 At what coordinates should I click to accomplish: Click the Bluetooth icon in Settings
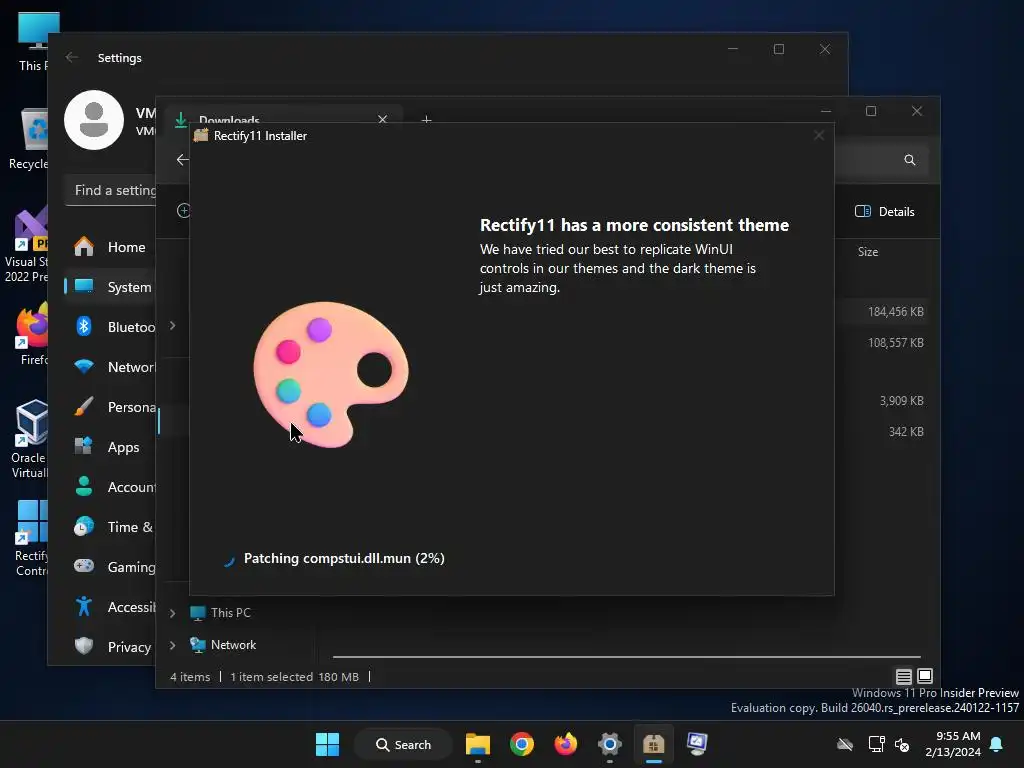[x=84, y=326]
